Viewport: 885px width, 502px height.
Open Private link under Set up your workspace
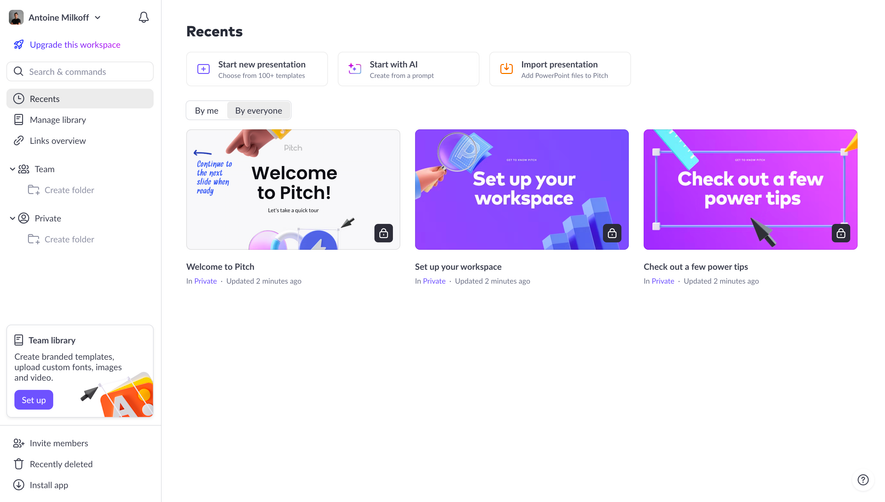click(434, 281)
